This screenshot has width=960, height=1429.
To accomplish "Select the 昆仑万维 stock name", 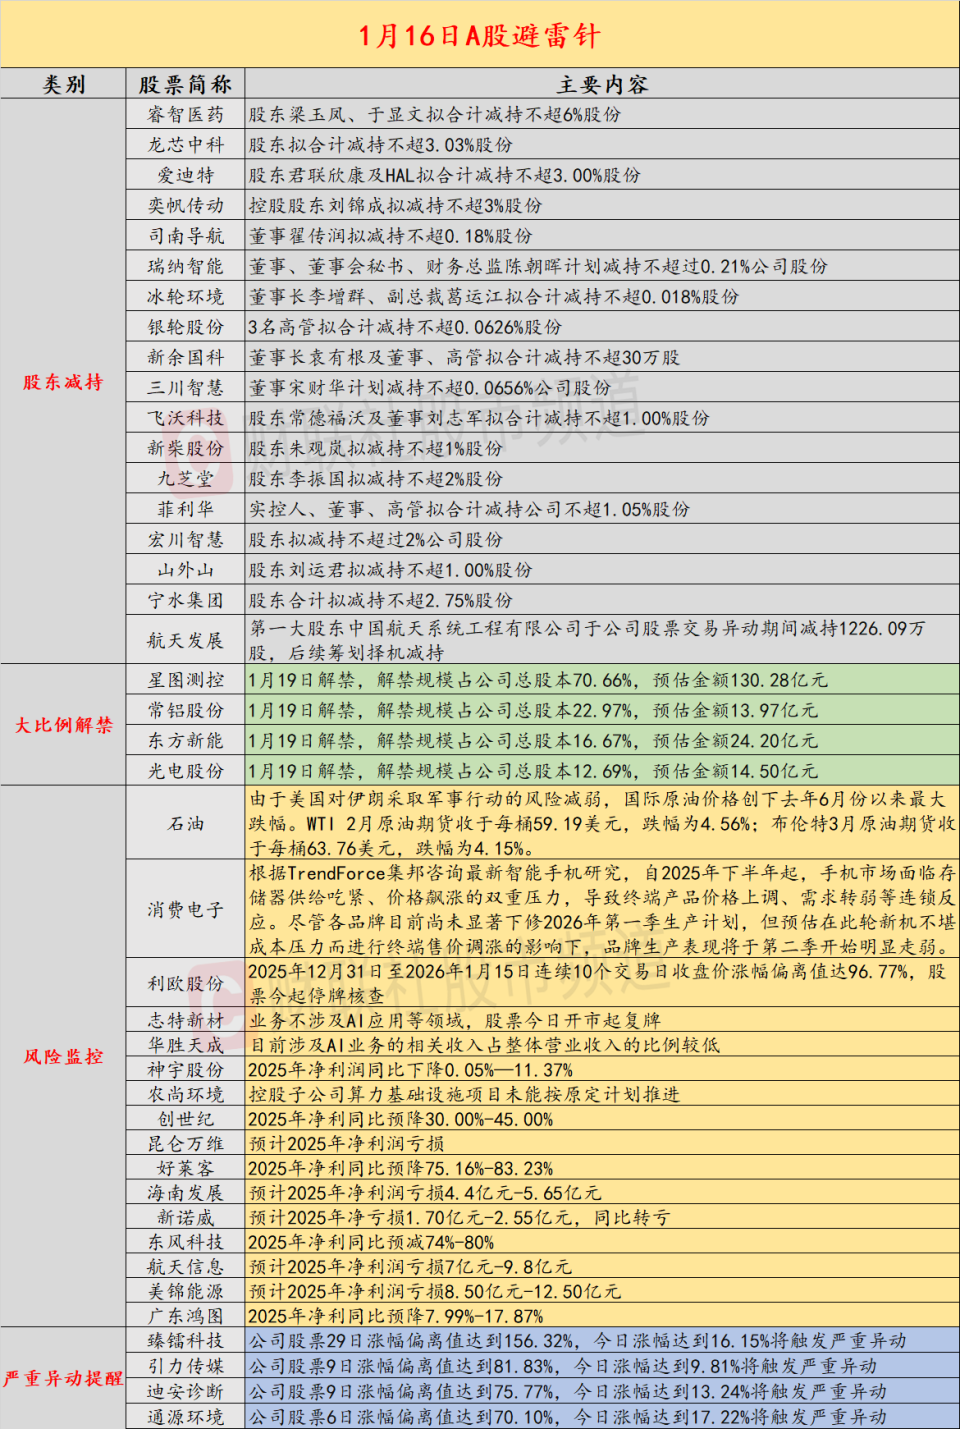I will pyautogui.click(x=183, y=1144).
